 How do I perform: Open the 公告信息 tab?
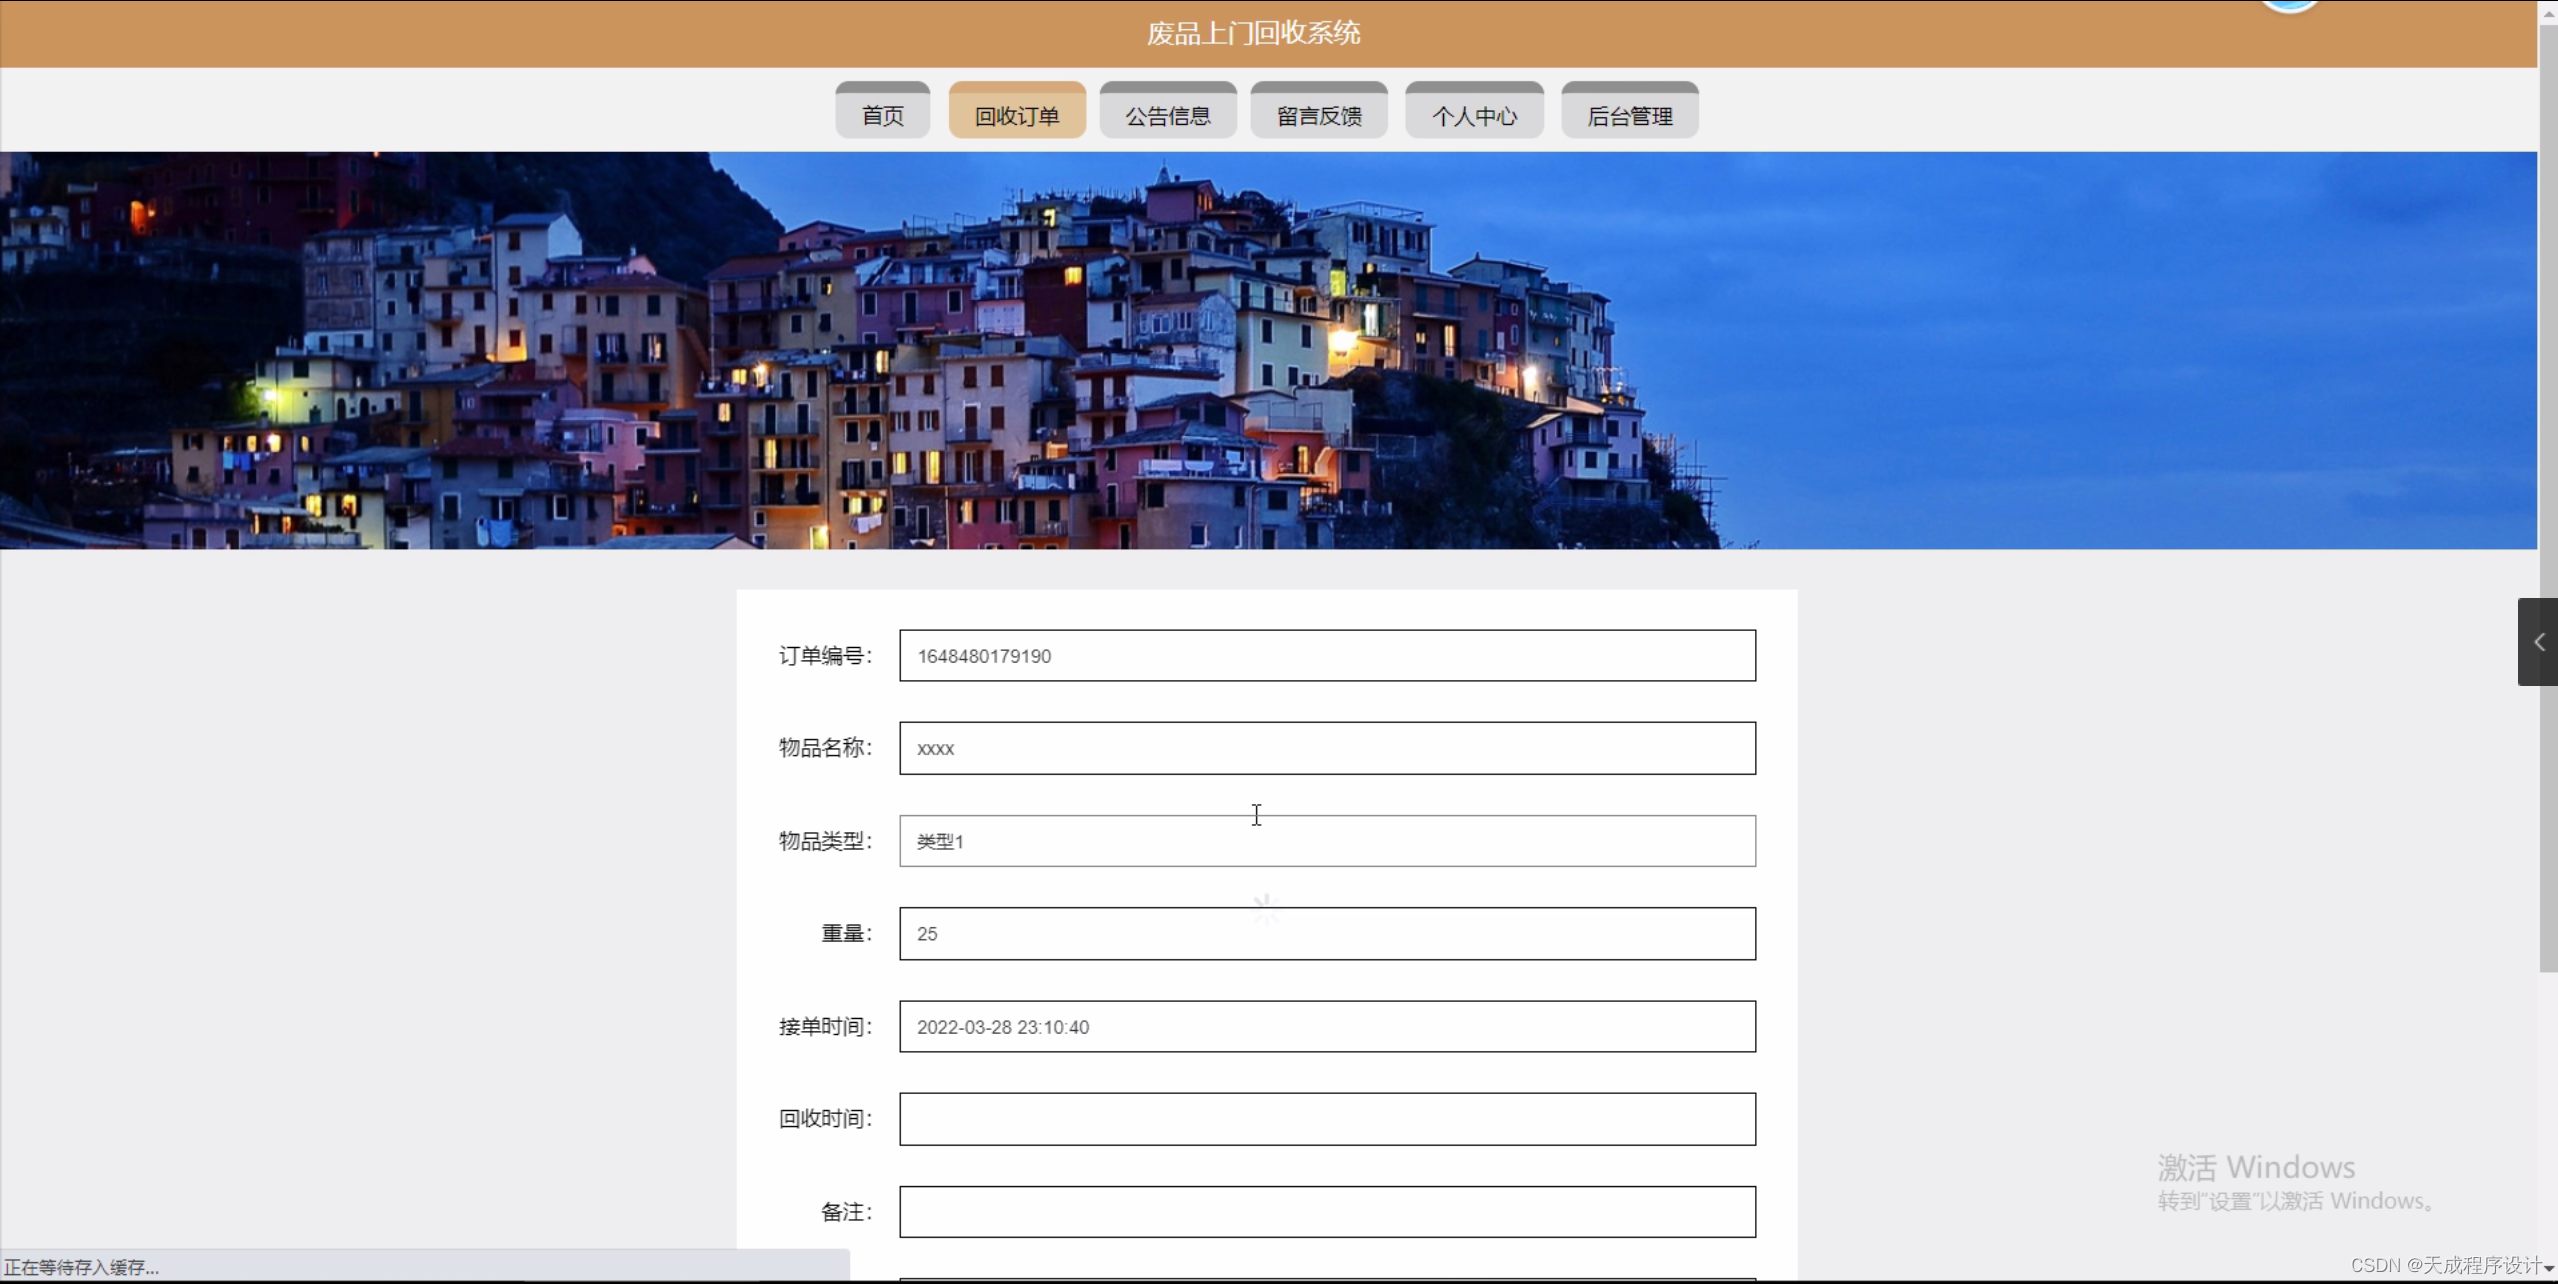1167,115
